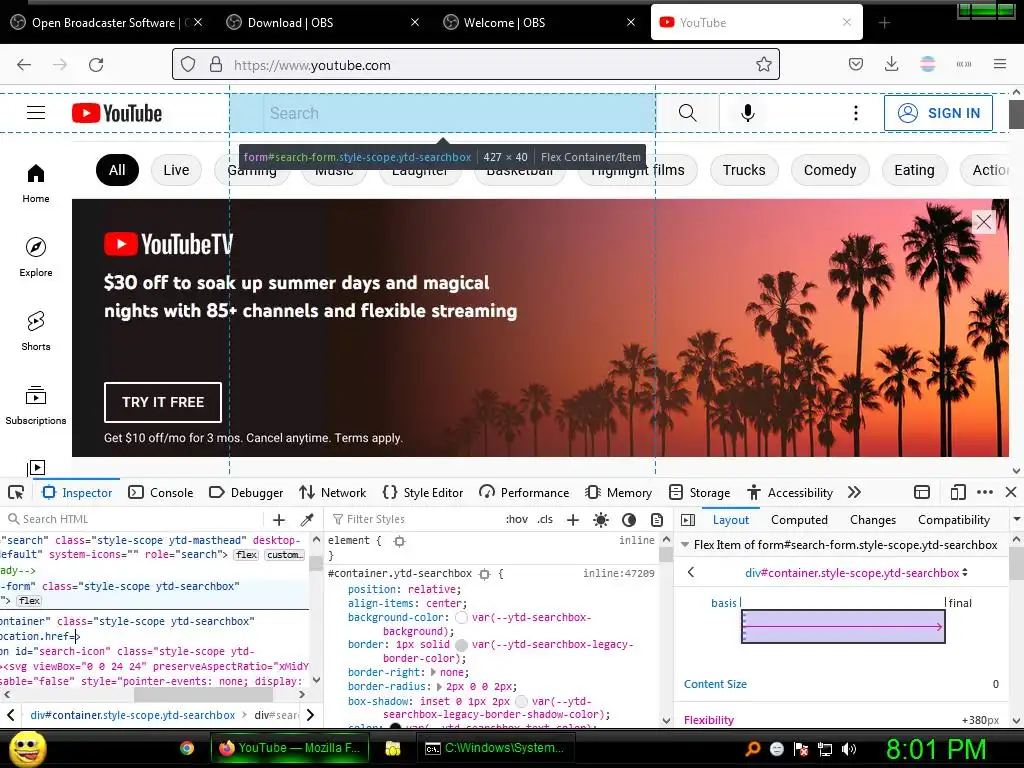This screenshot has height=768, width=1024.
Task: Toggle the .cls class panel
Action: click(545, 519)
